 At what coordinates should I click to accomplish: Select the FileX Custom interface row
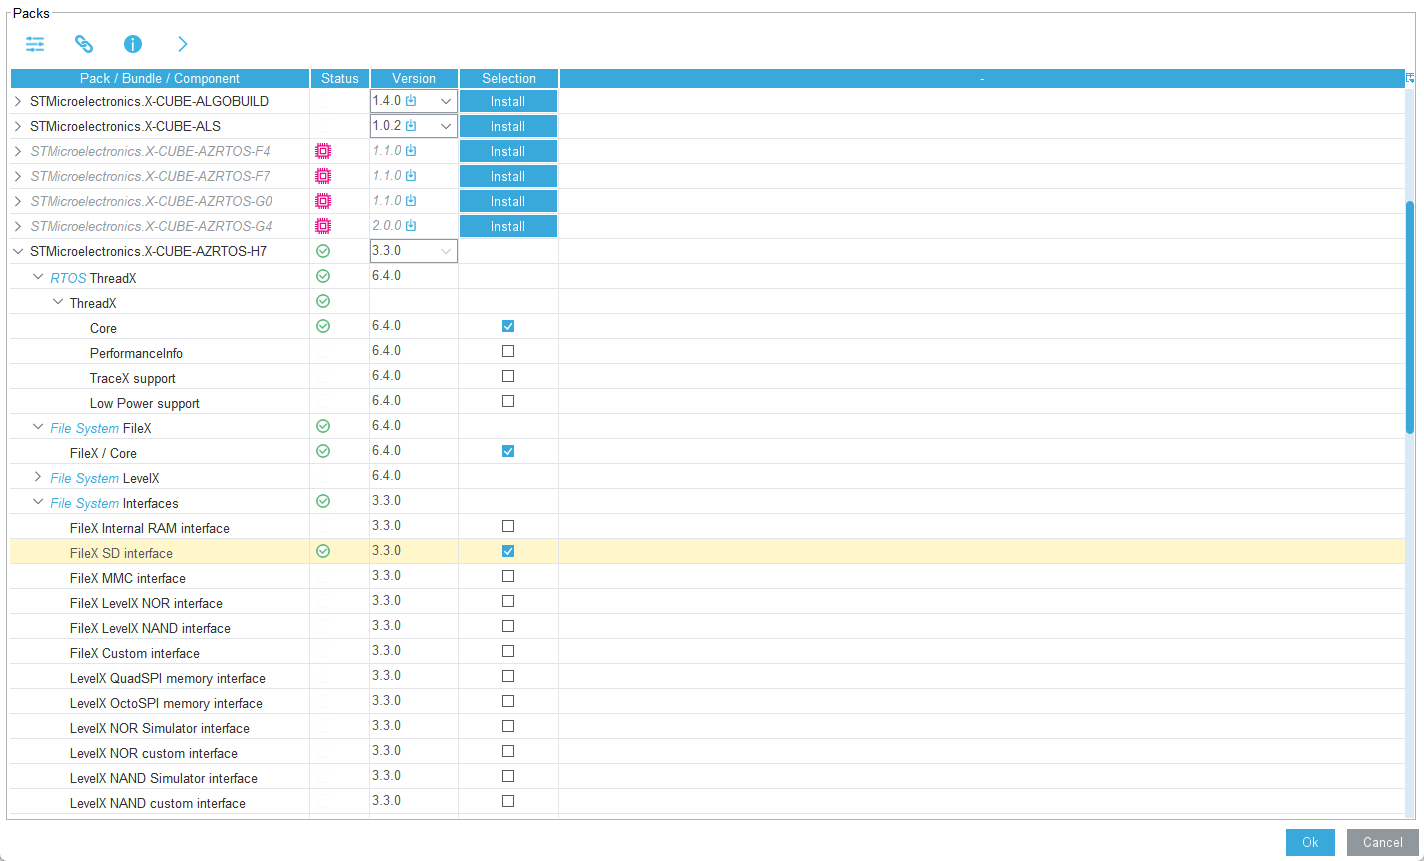pyautogui.click(x=707, y=652)
